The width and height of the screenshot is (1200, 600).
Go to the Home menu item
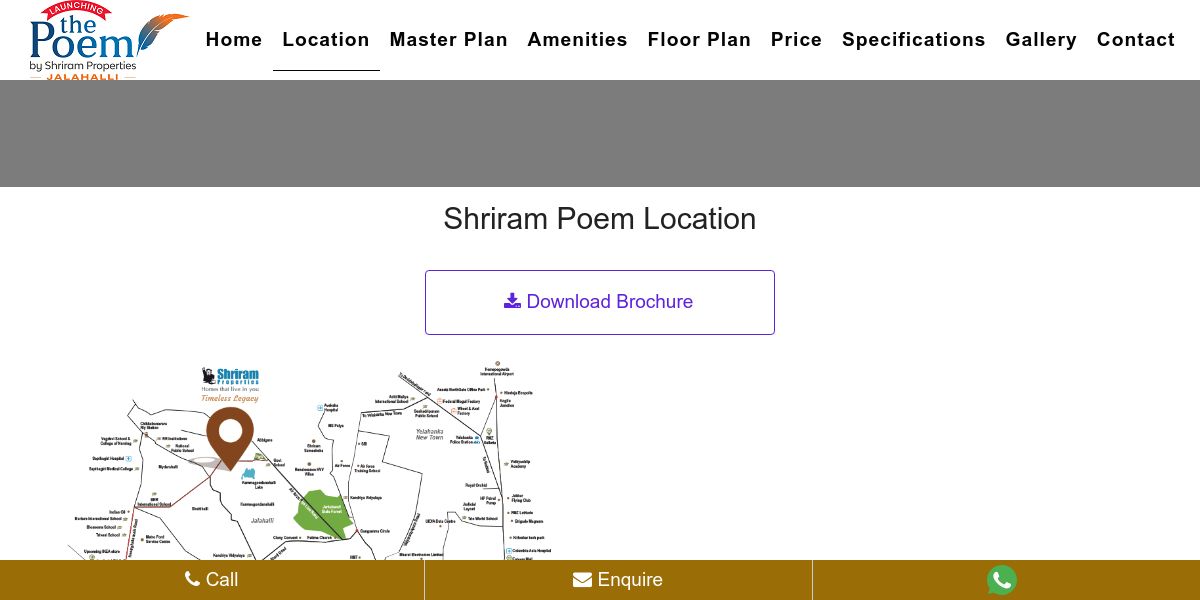(234, 40)
